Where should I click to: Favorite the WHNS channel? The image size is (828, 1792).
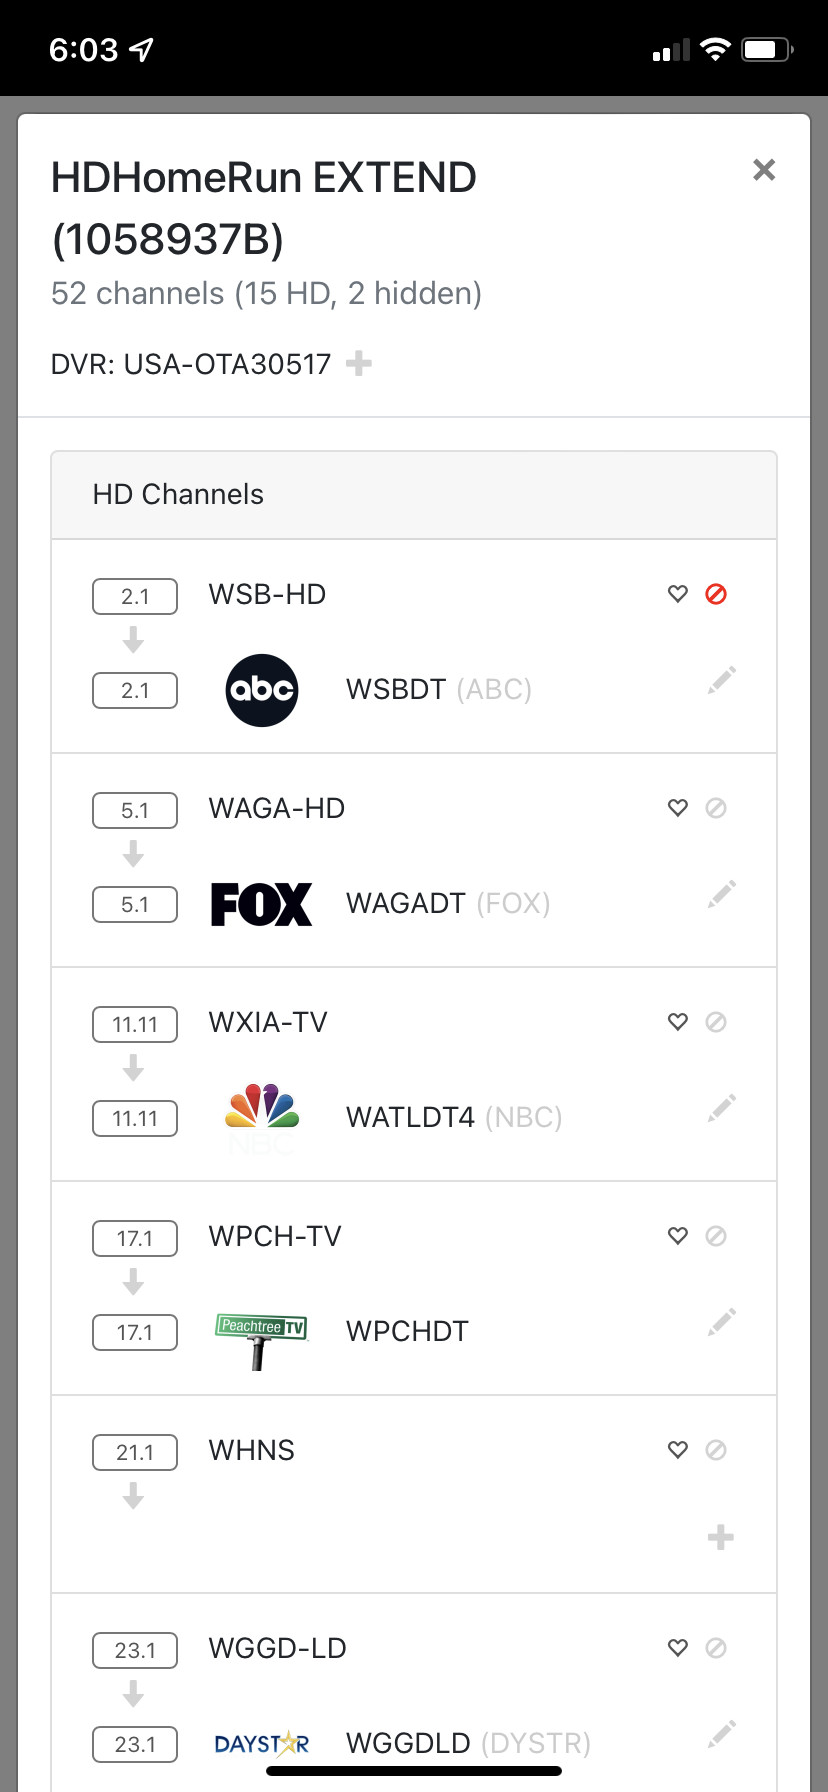(678, 1450)
